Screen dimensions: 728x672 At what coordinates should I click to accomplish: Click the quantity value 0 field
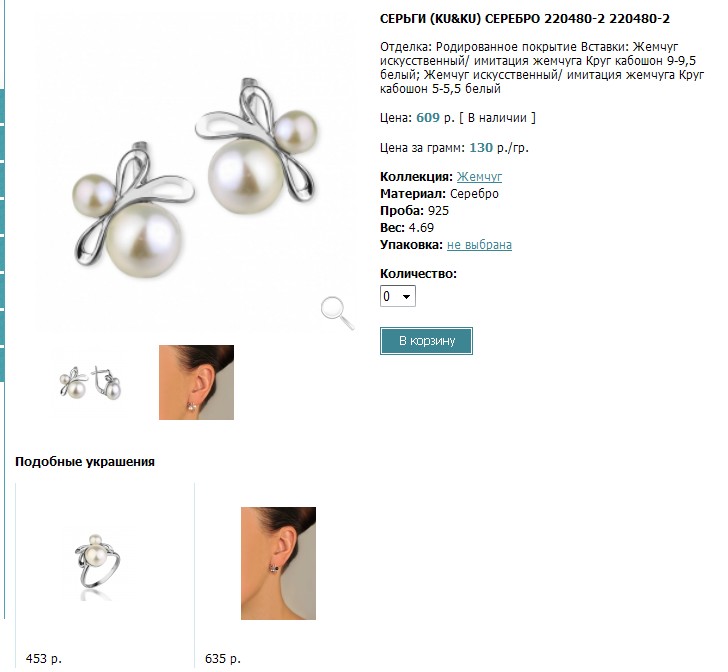tap(397, 296)
